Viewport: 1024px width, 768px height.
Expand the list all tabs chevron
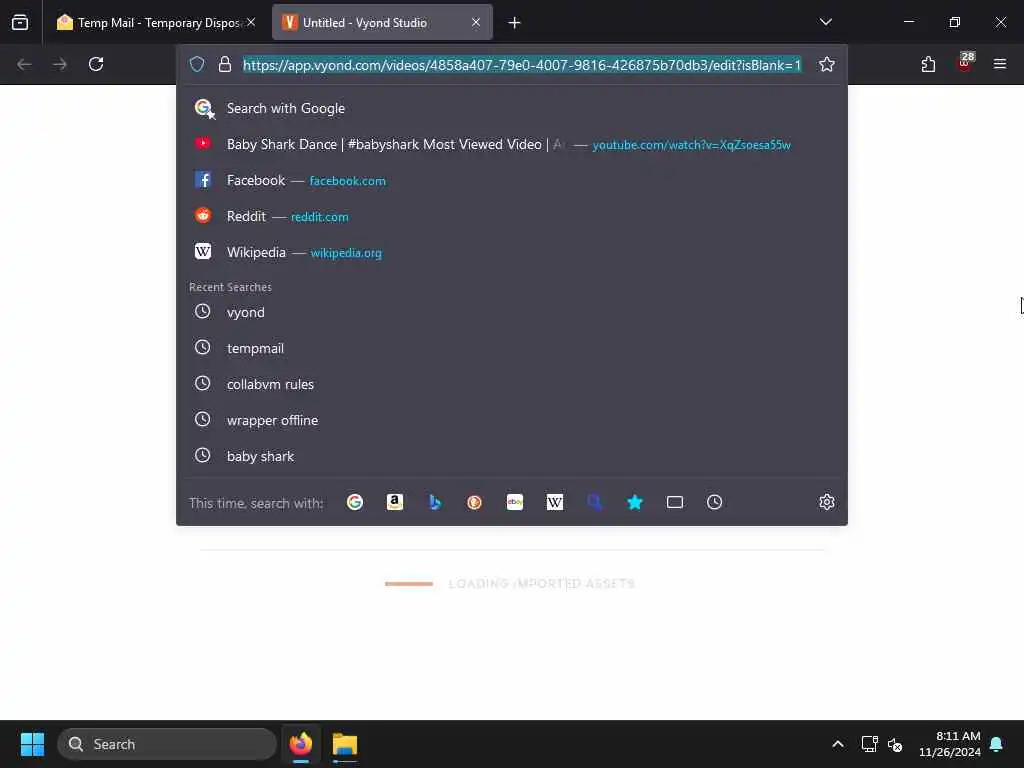point(825,22)
